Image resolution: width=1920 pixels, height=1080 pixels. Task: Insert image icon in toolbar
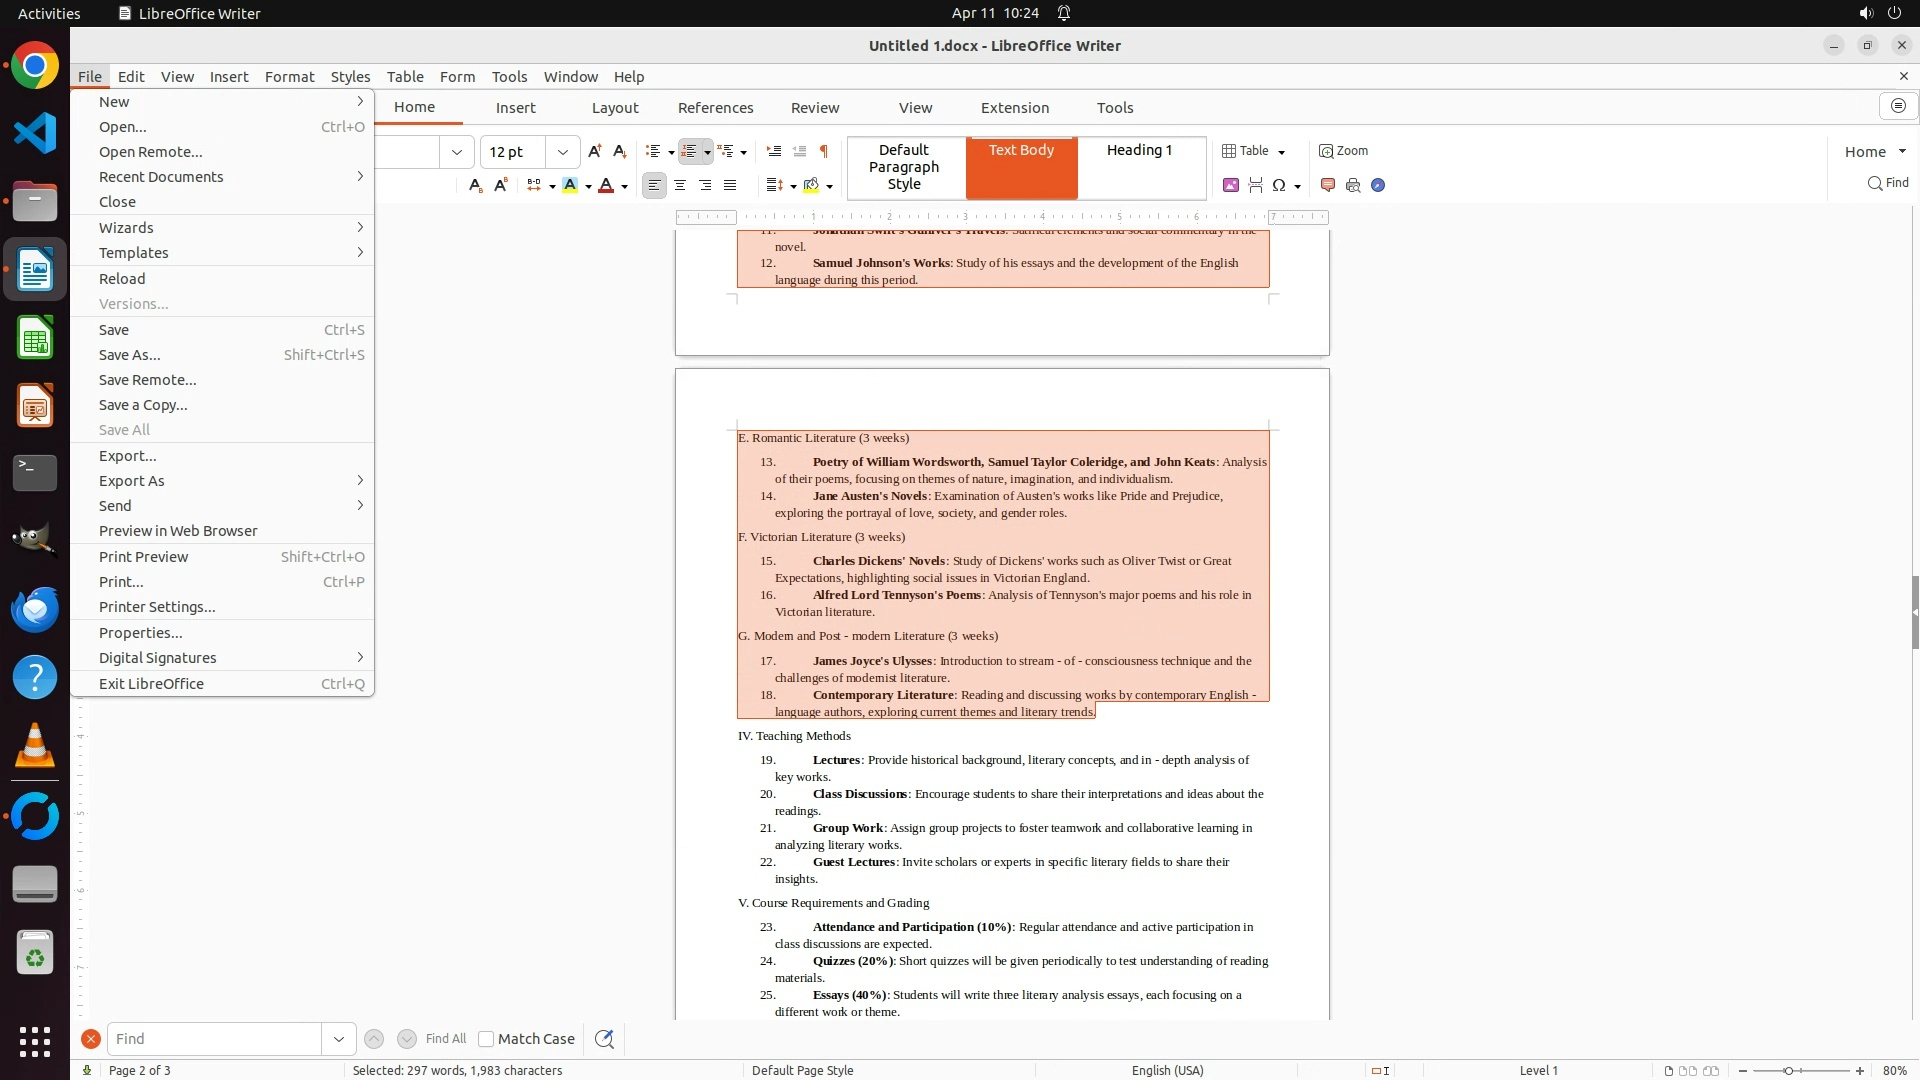pyautogui.click(x=1231, y=185)
